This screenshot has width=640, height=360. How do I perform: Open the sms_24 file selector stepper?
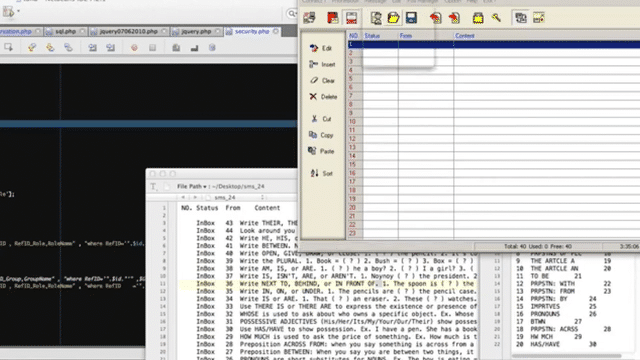click(262, 197)
